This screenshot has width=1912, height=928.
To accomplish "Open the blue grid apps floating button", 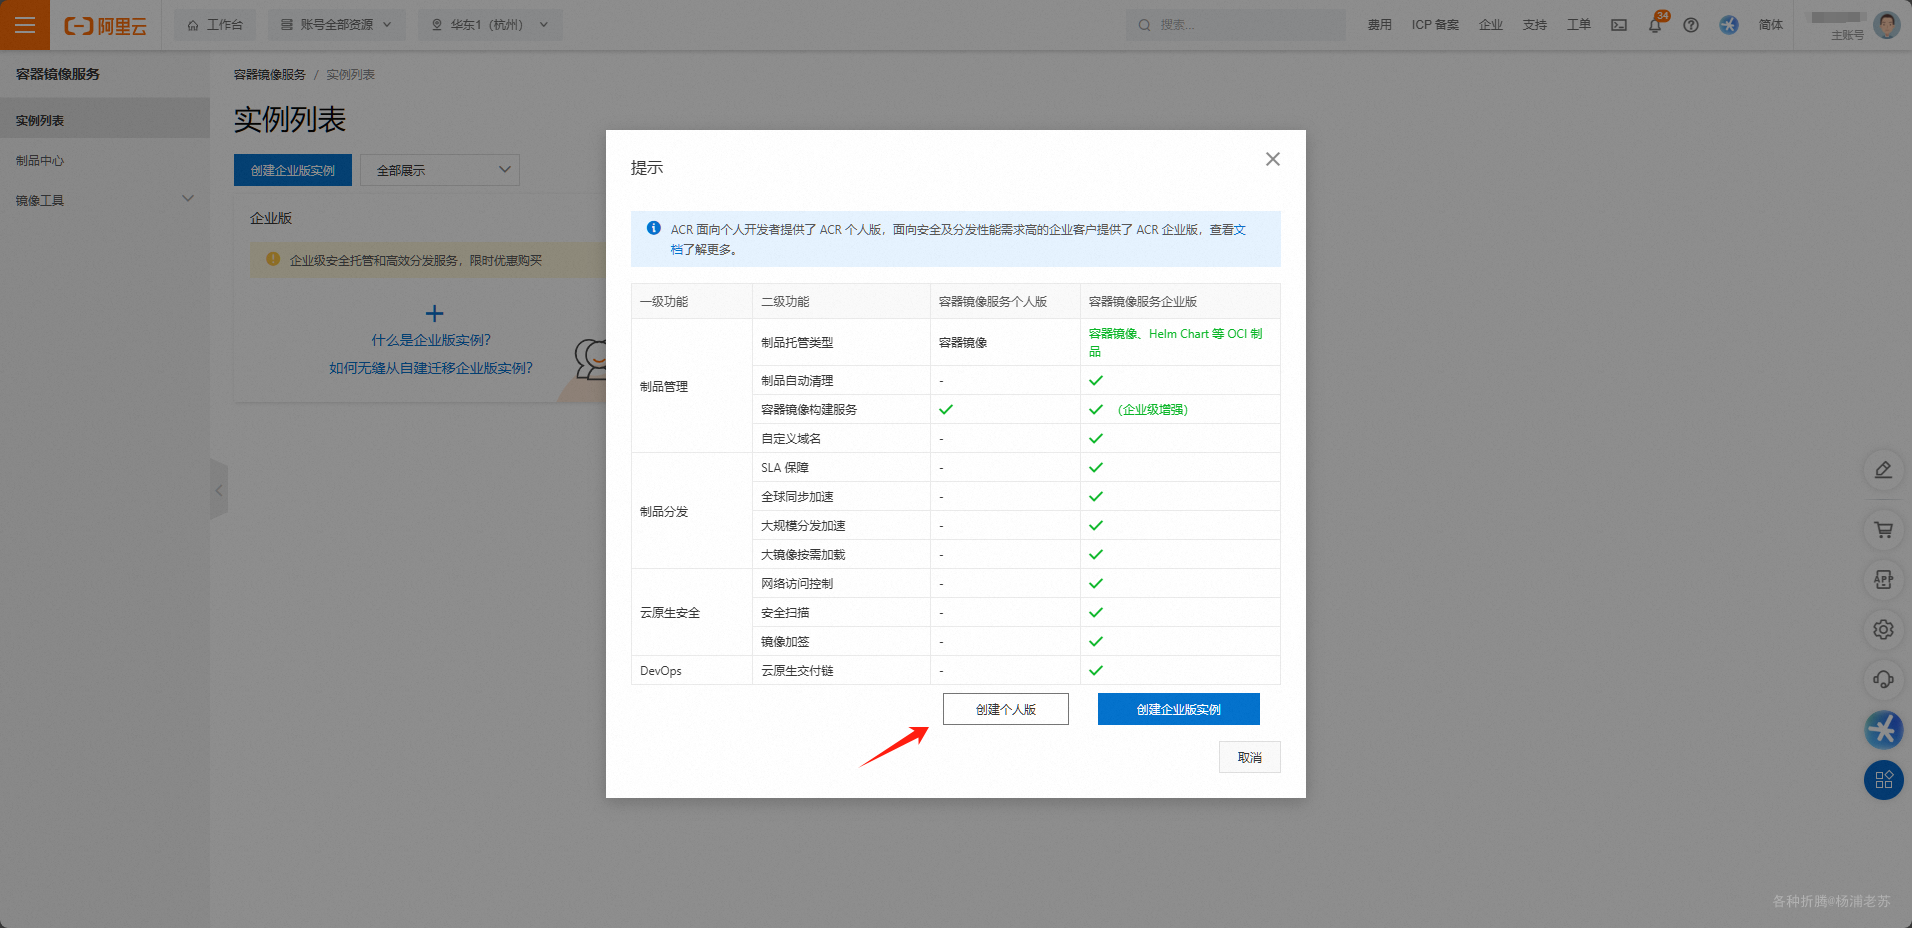I will click(x=1884, y=780).
